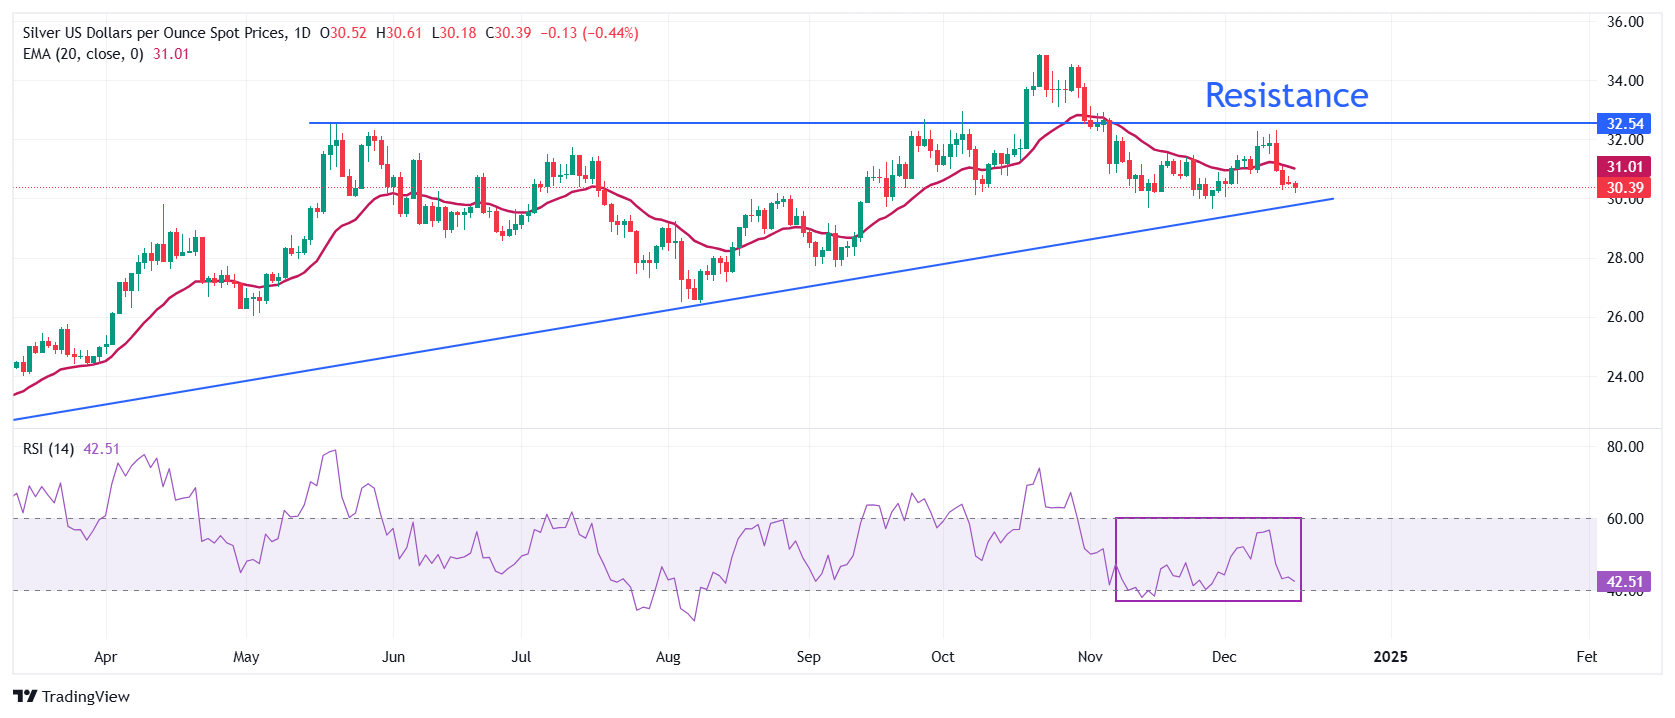Click the Oct label on time axis
Viewport: 1675px width, 718px height.
(x=942, y=657)
